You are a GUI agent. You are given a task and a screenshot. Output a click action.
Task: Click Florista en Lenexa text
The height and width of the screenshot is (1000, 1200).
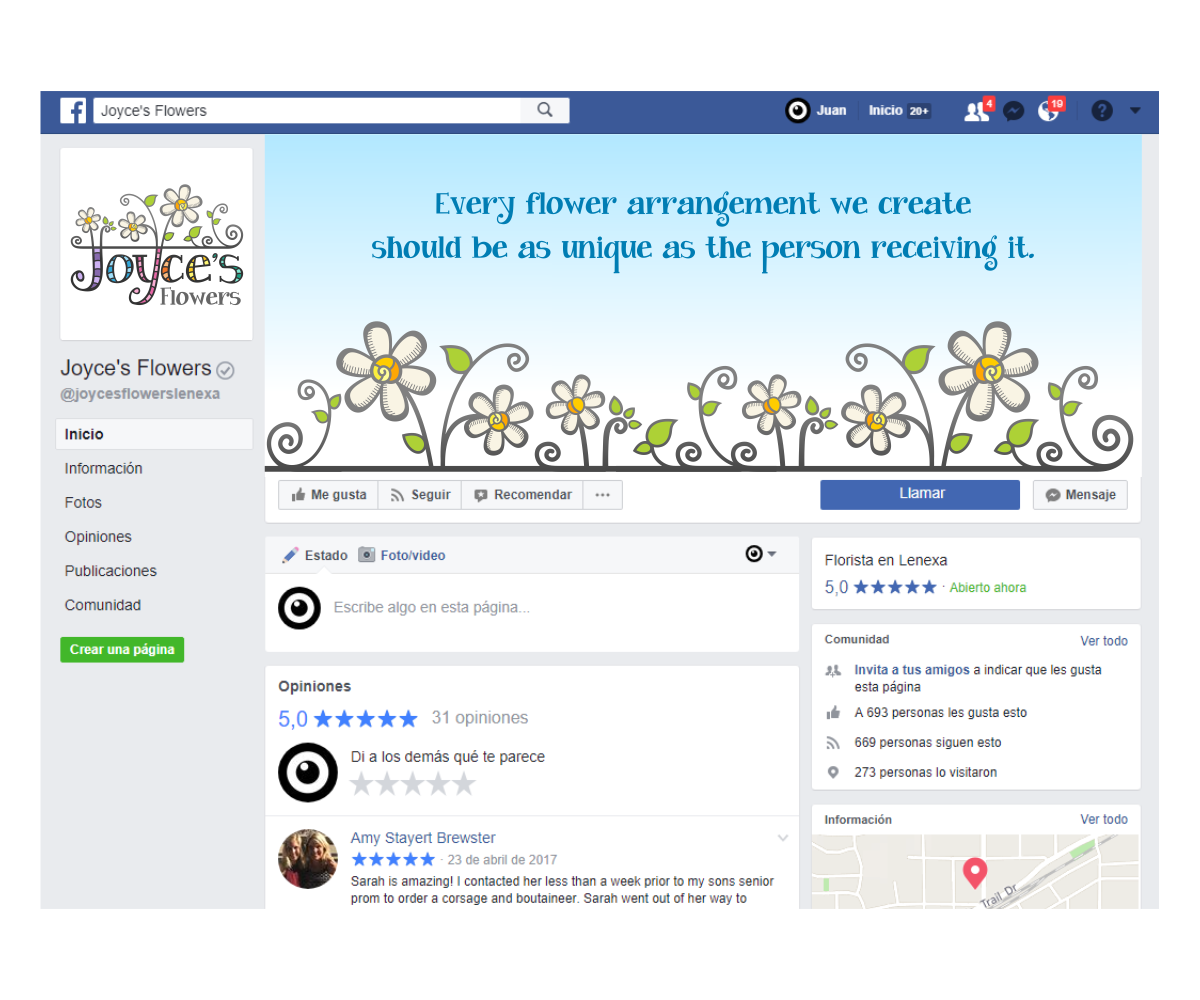coord(886,560)
